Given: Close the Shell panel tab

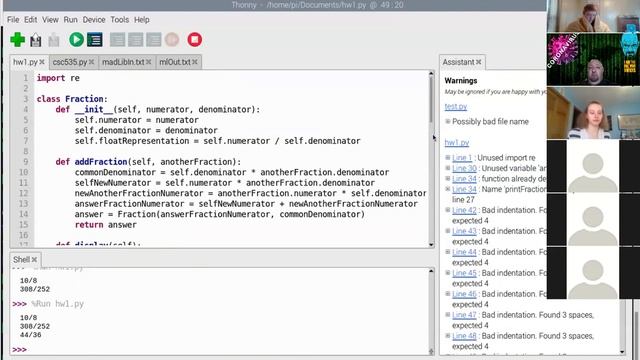Looking at the screenshot, I should click(x=34, y=260).
